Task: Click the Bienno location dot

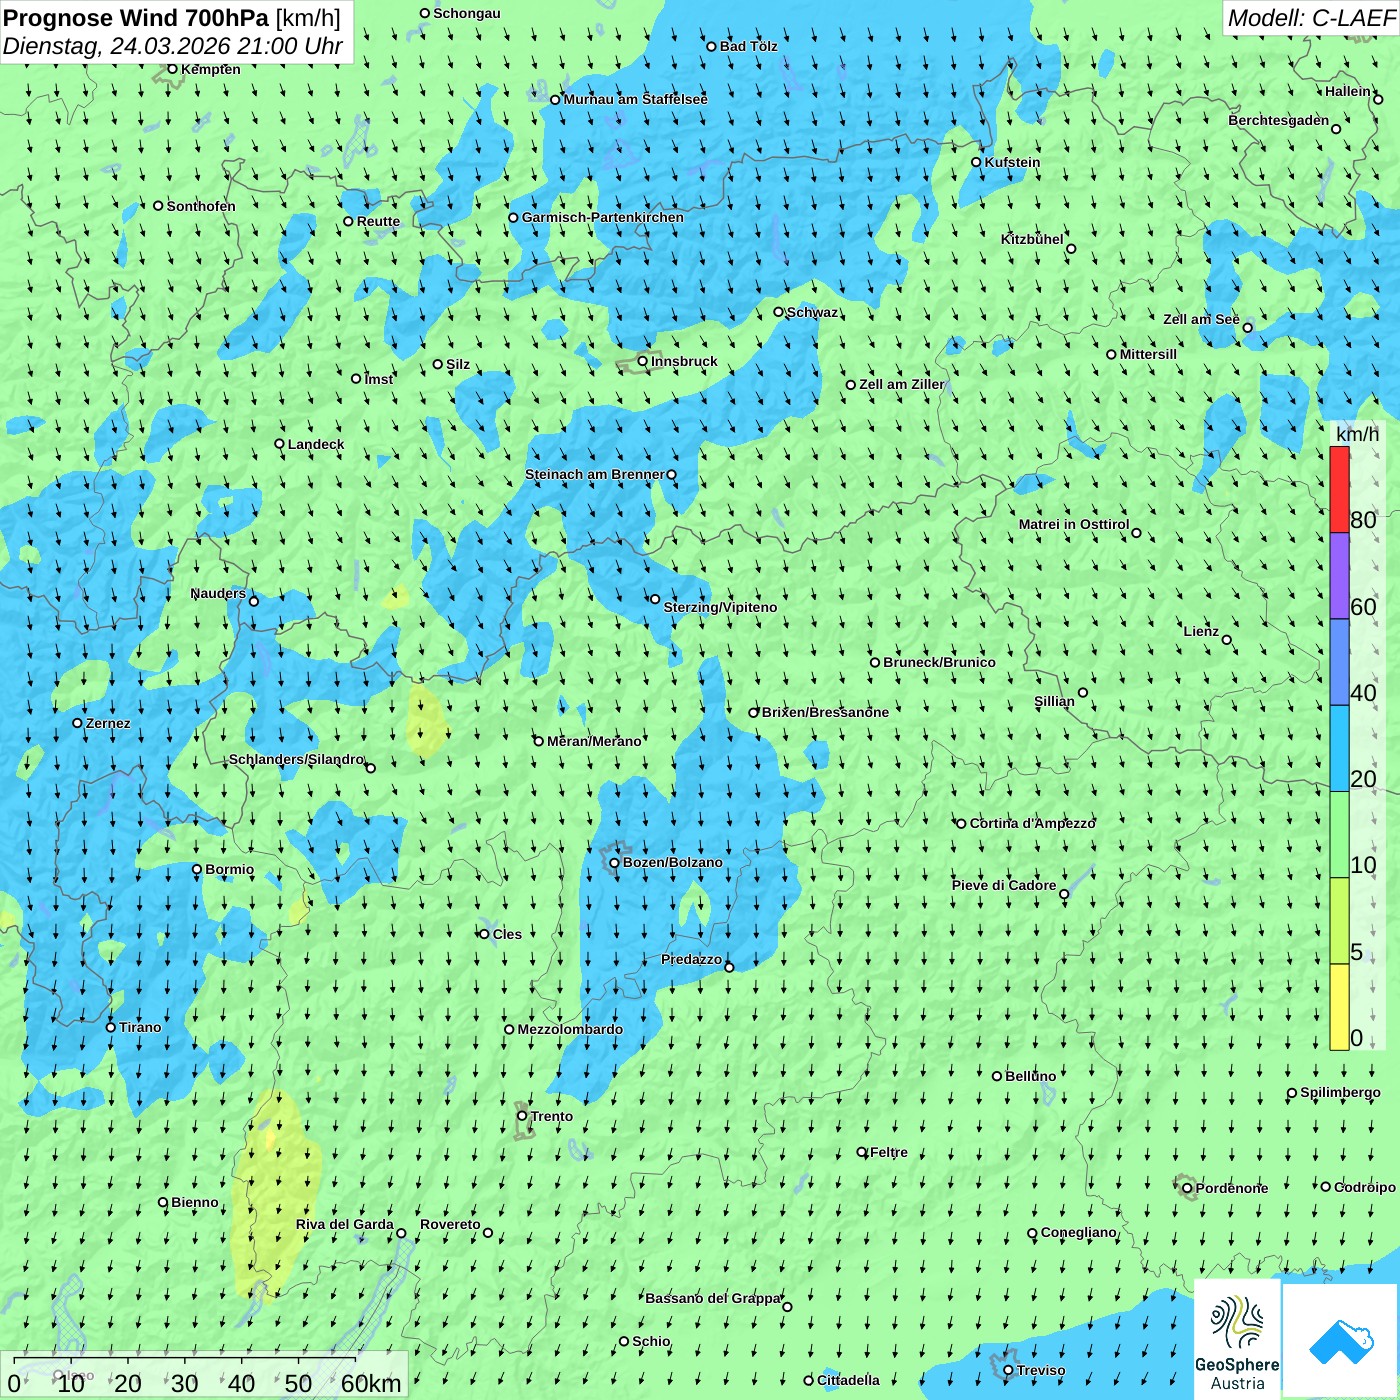Action: 163,1202
